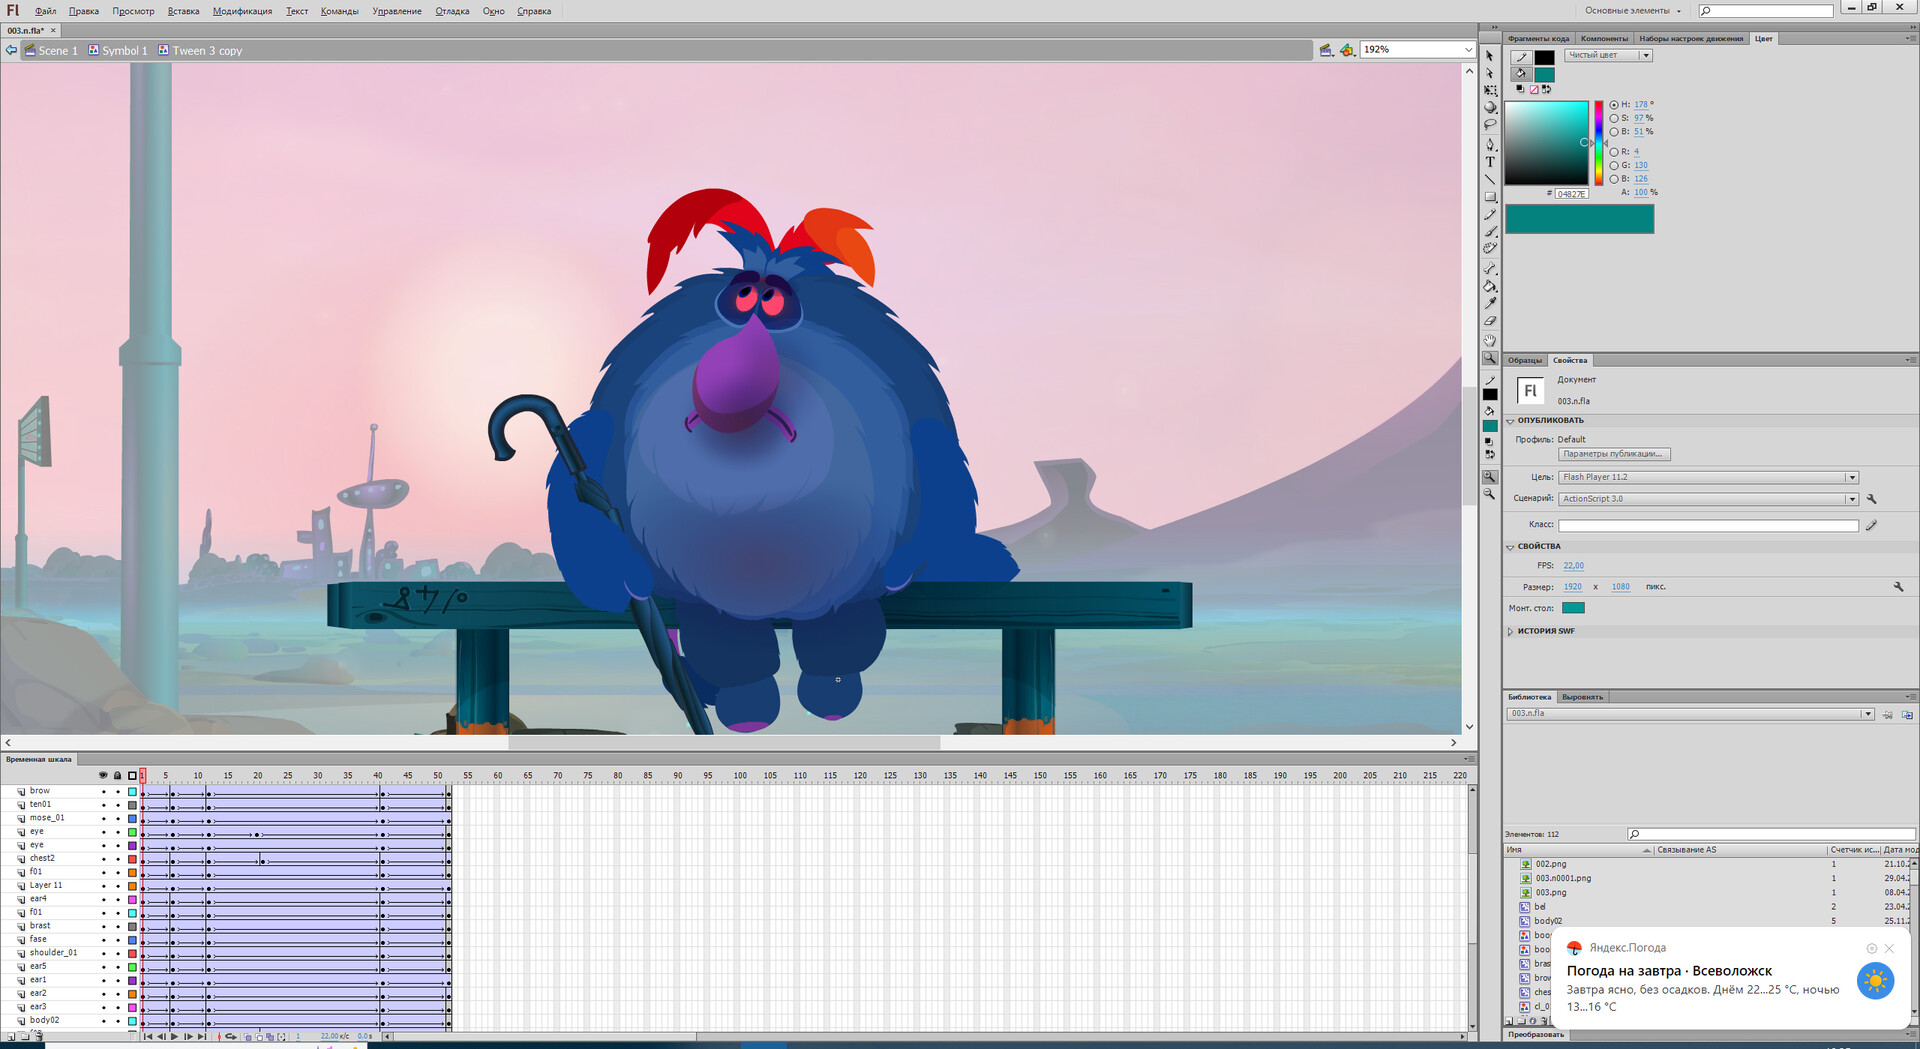Choose the enlarge zoom option

[x=1490, y=477]
